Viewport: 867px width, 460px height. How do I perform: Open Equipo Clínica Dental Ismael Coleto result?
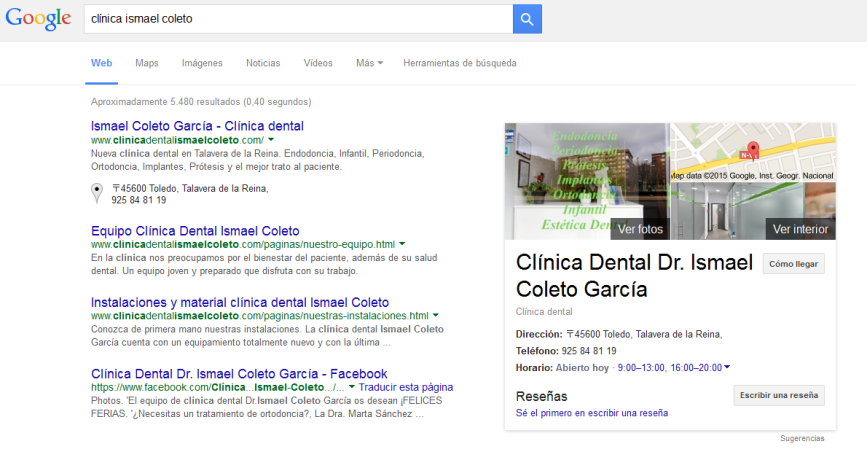(195, 231)
